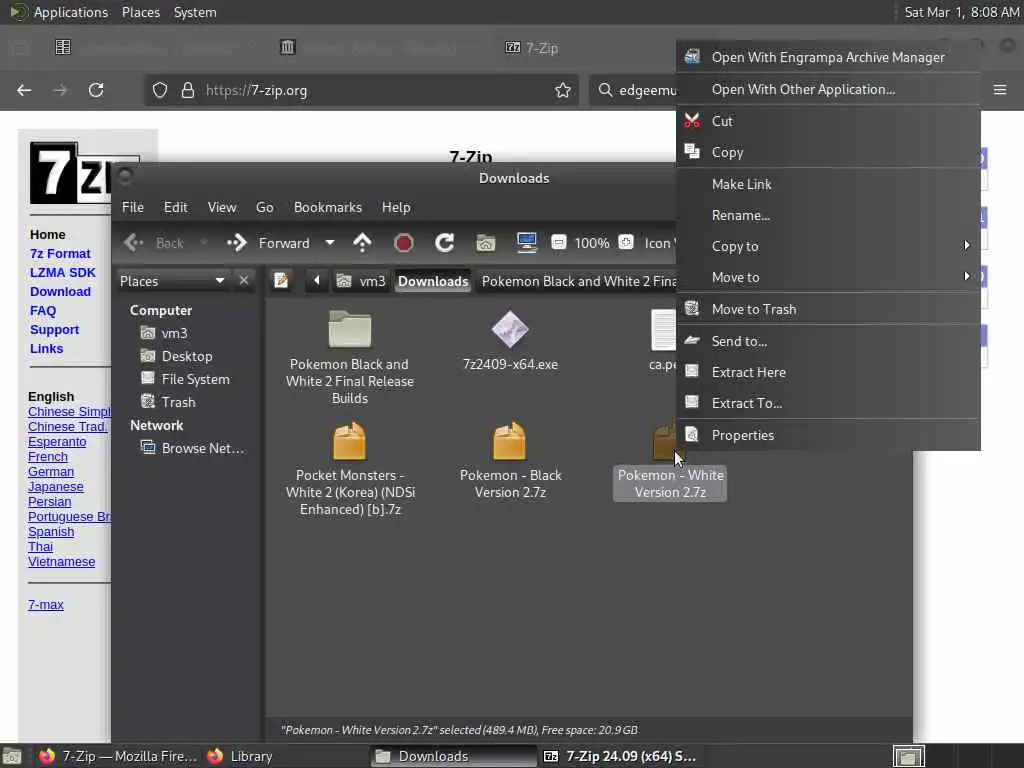Viewport: 1024px width, 768px height.
Task: Open the Forward history dropdown arrow
Action: pyautogui.click(x=330, y=243)
